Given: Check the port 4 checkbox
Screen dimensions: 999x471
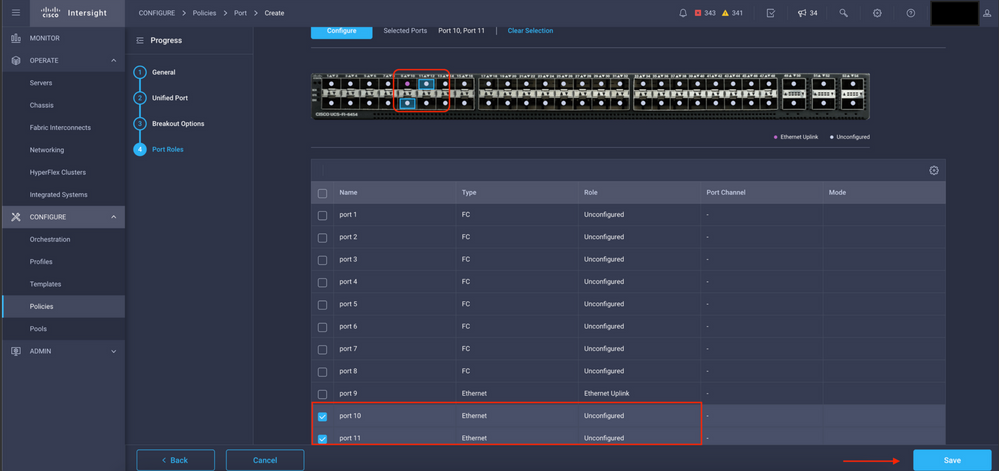Looking at the screenshot, I should (322, 282).
